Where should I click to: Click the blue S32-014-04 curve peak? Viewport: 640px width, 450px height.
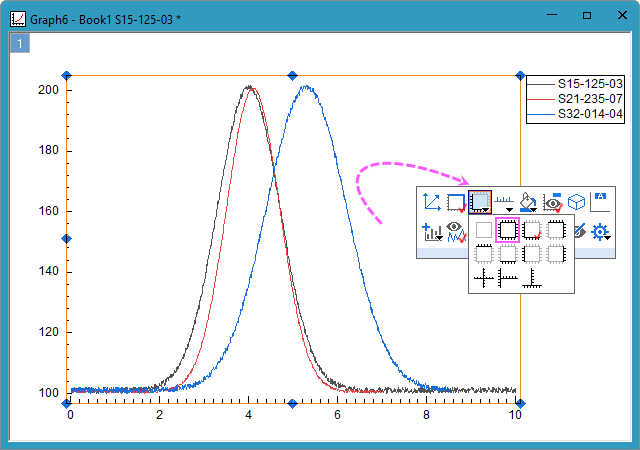point(306,87)
